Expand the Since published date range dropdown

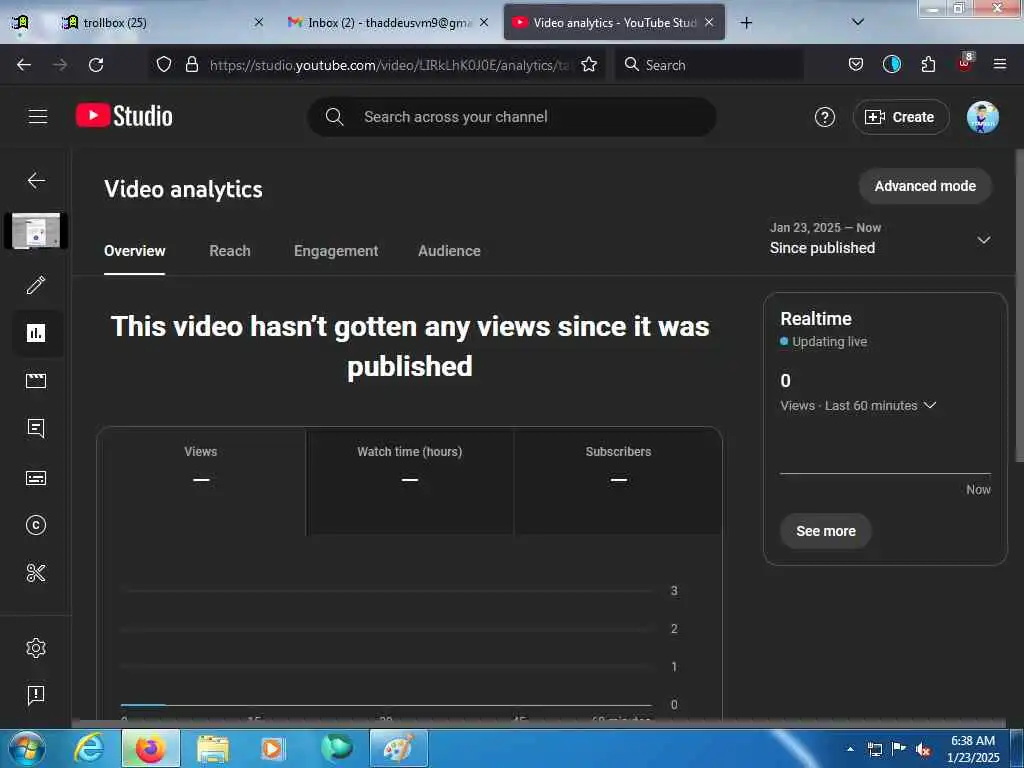pos(880,239)
